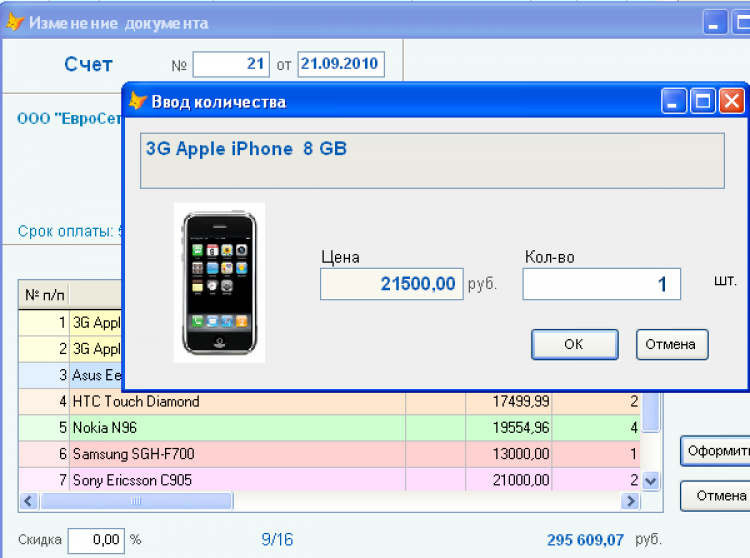Click the Счет document heading
750x558 pixels.
click(88, 64)
